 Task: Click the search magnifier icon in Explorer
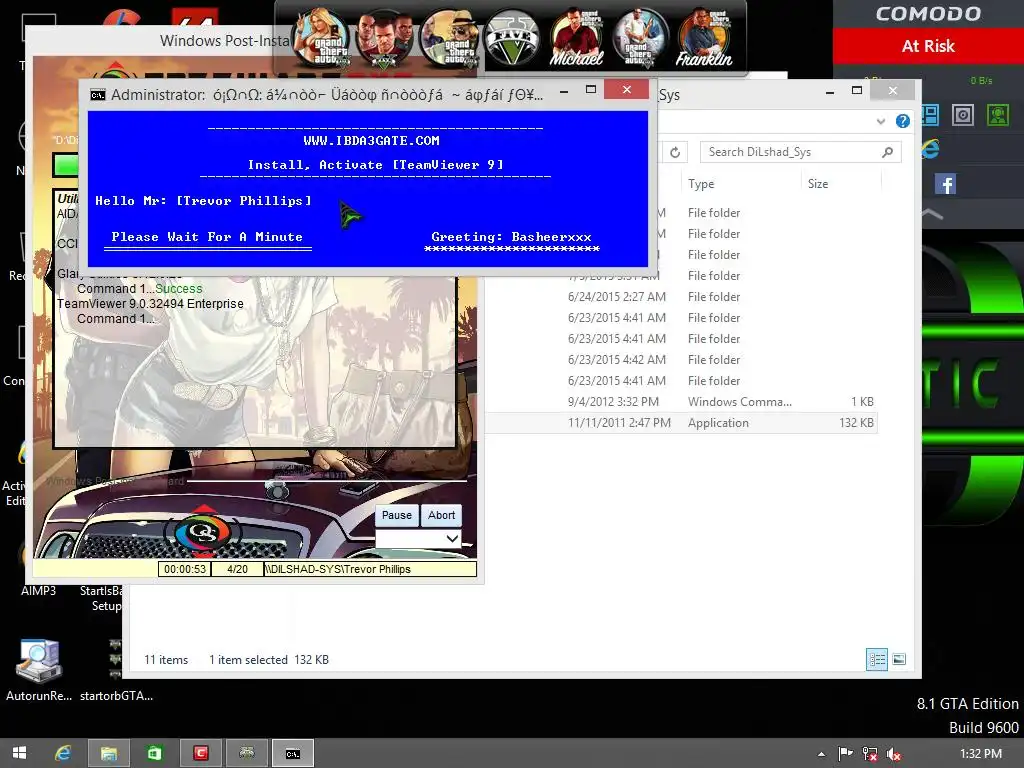(x=887, y=152)
